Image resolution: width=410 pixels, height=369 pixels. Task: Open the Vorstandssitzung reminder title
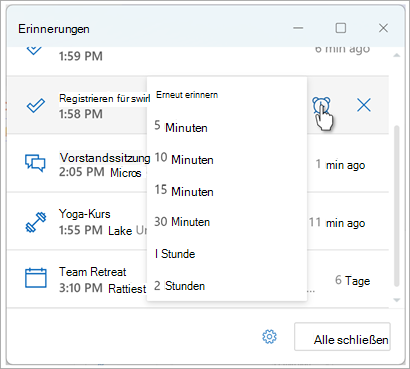coord(105,158)
